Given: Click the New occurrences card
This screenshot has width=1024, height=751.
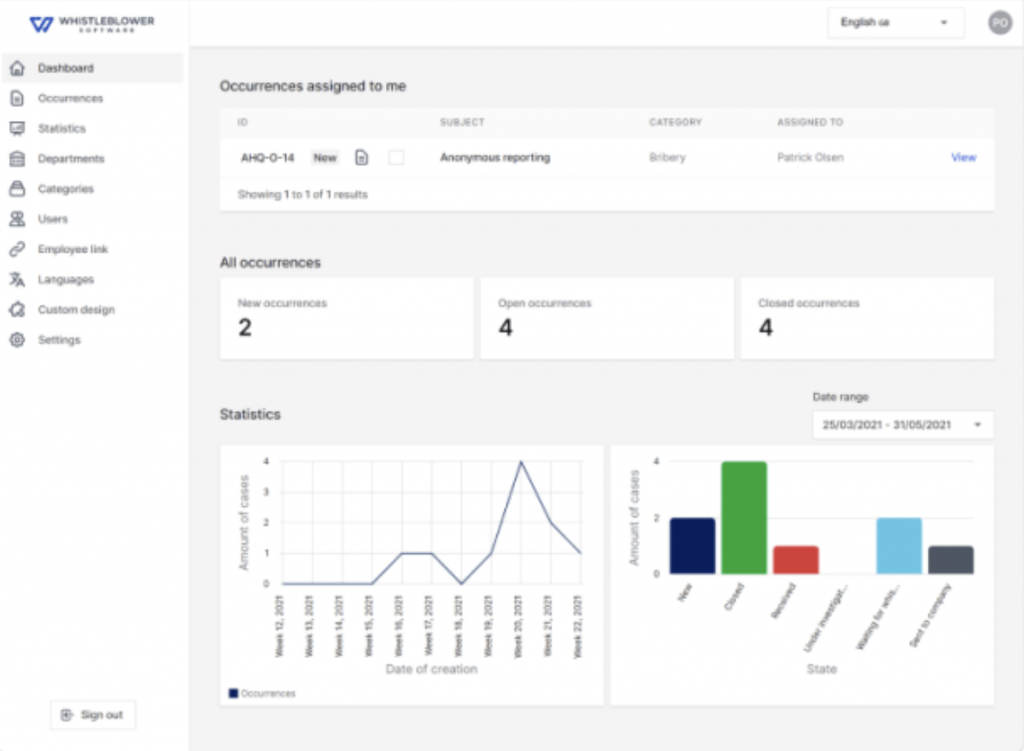Looking at the screenshot, I should click(346, 318).
